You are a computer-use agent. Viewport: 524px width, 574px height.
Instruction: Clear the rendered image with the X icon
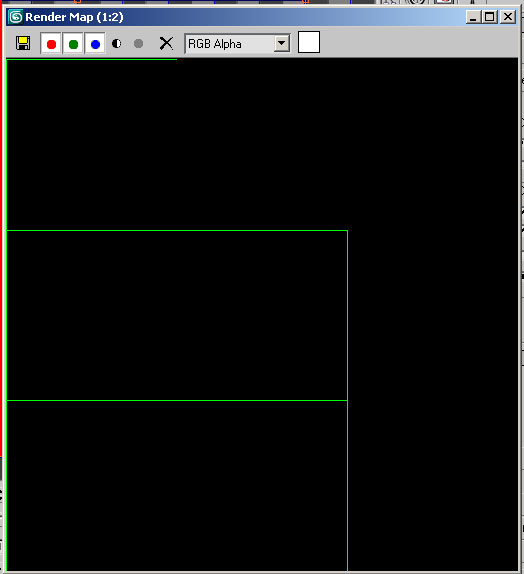coord(166,43)
